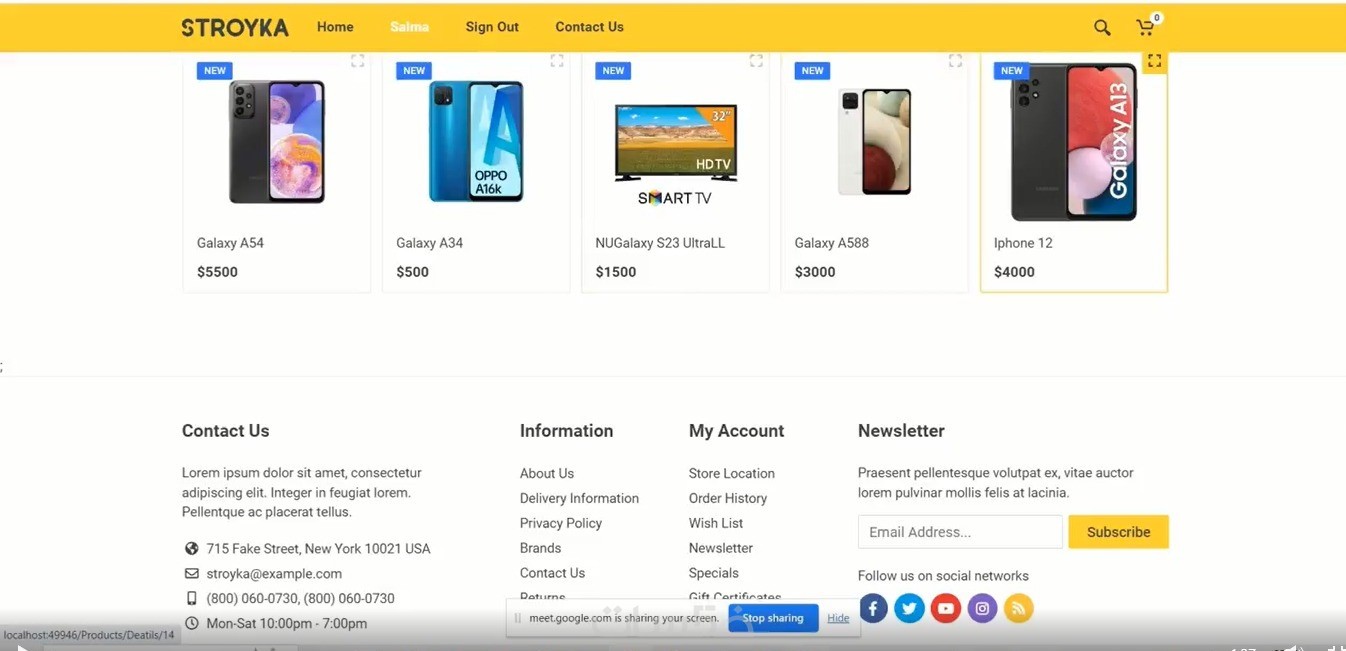
Task: Click the Facebook social icon
Action: [873, 608]
